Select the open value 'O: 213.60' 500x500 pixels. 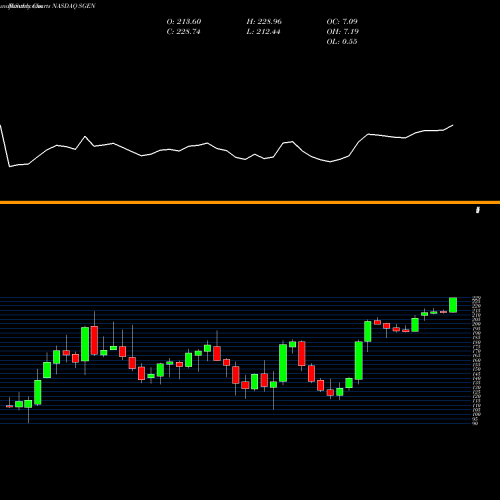(184, 22)
